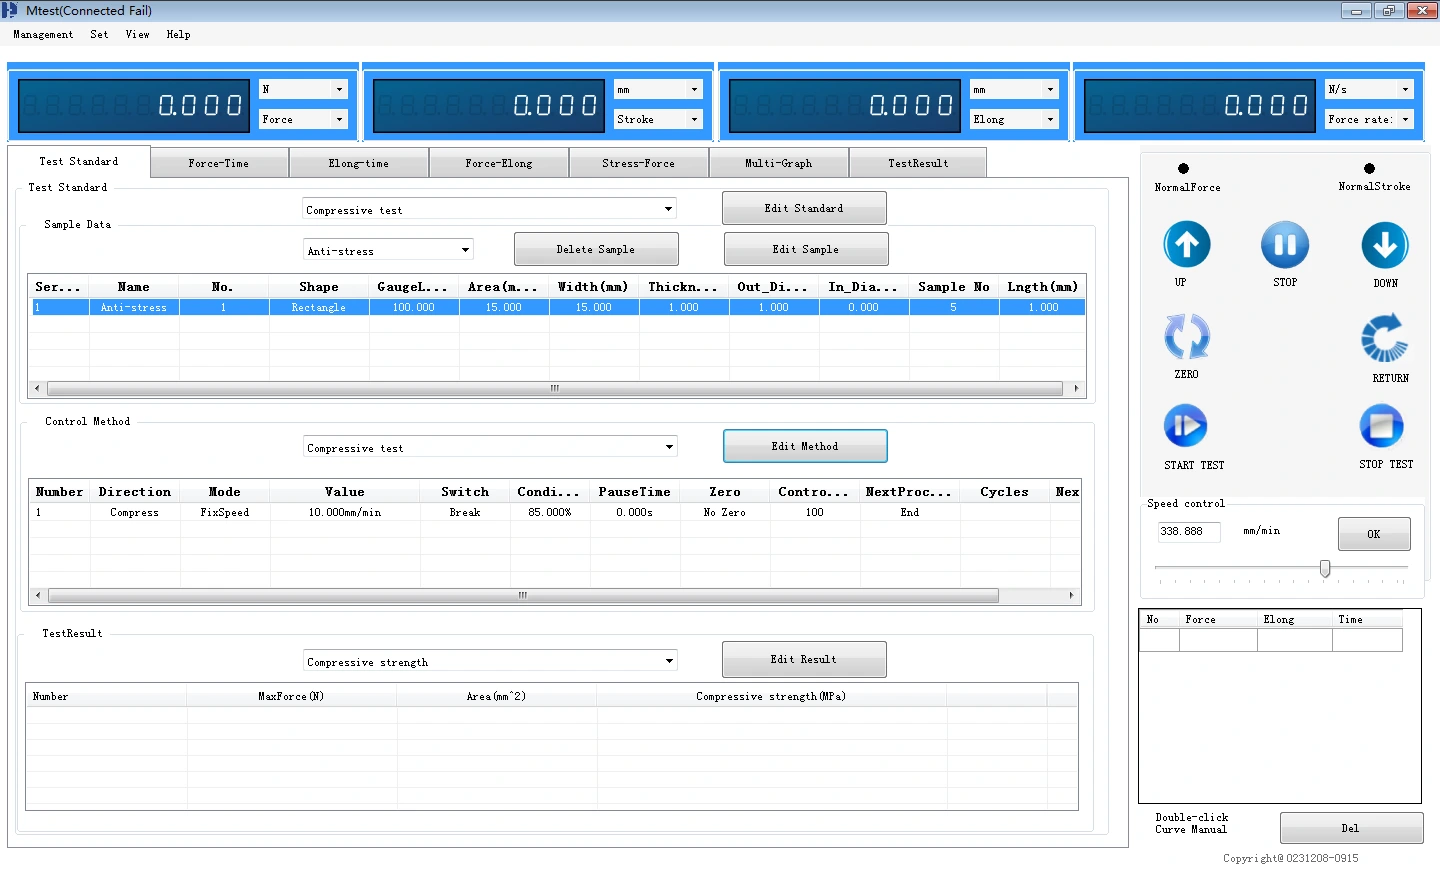Click the Del button

click(x=1351, y=828)
